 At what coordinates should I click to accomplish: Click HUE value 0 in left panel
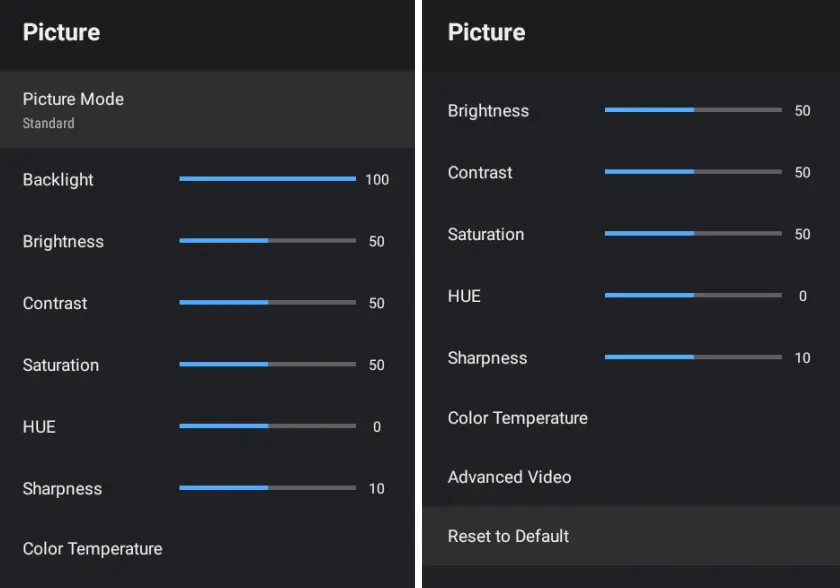(x=377, y=427)
